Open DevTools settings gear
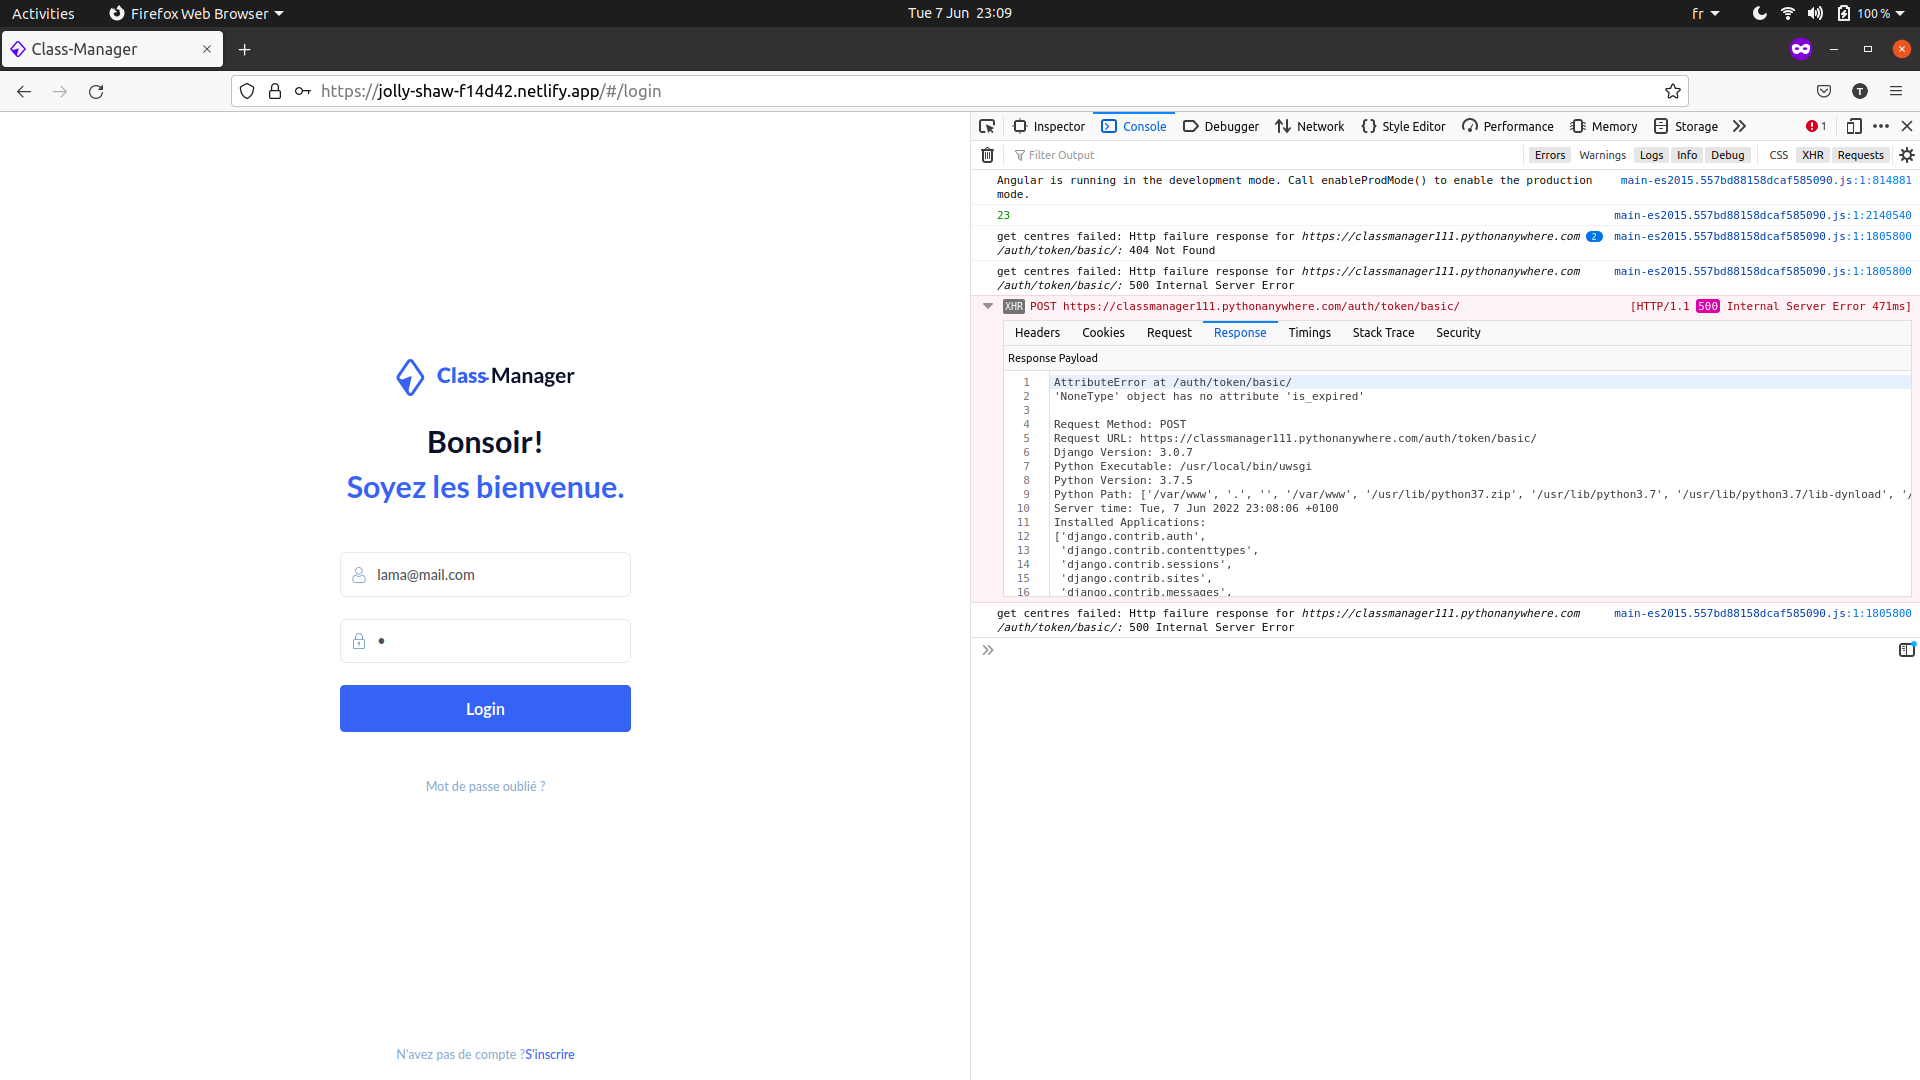 tap(1907, 155)
